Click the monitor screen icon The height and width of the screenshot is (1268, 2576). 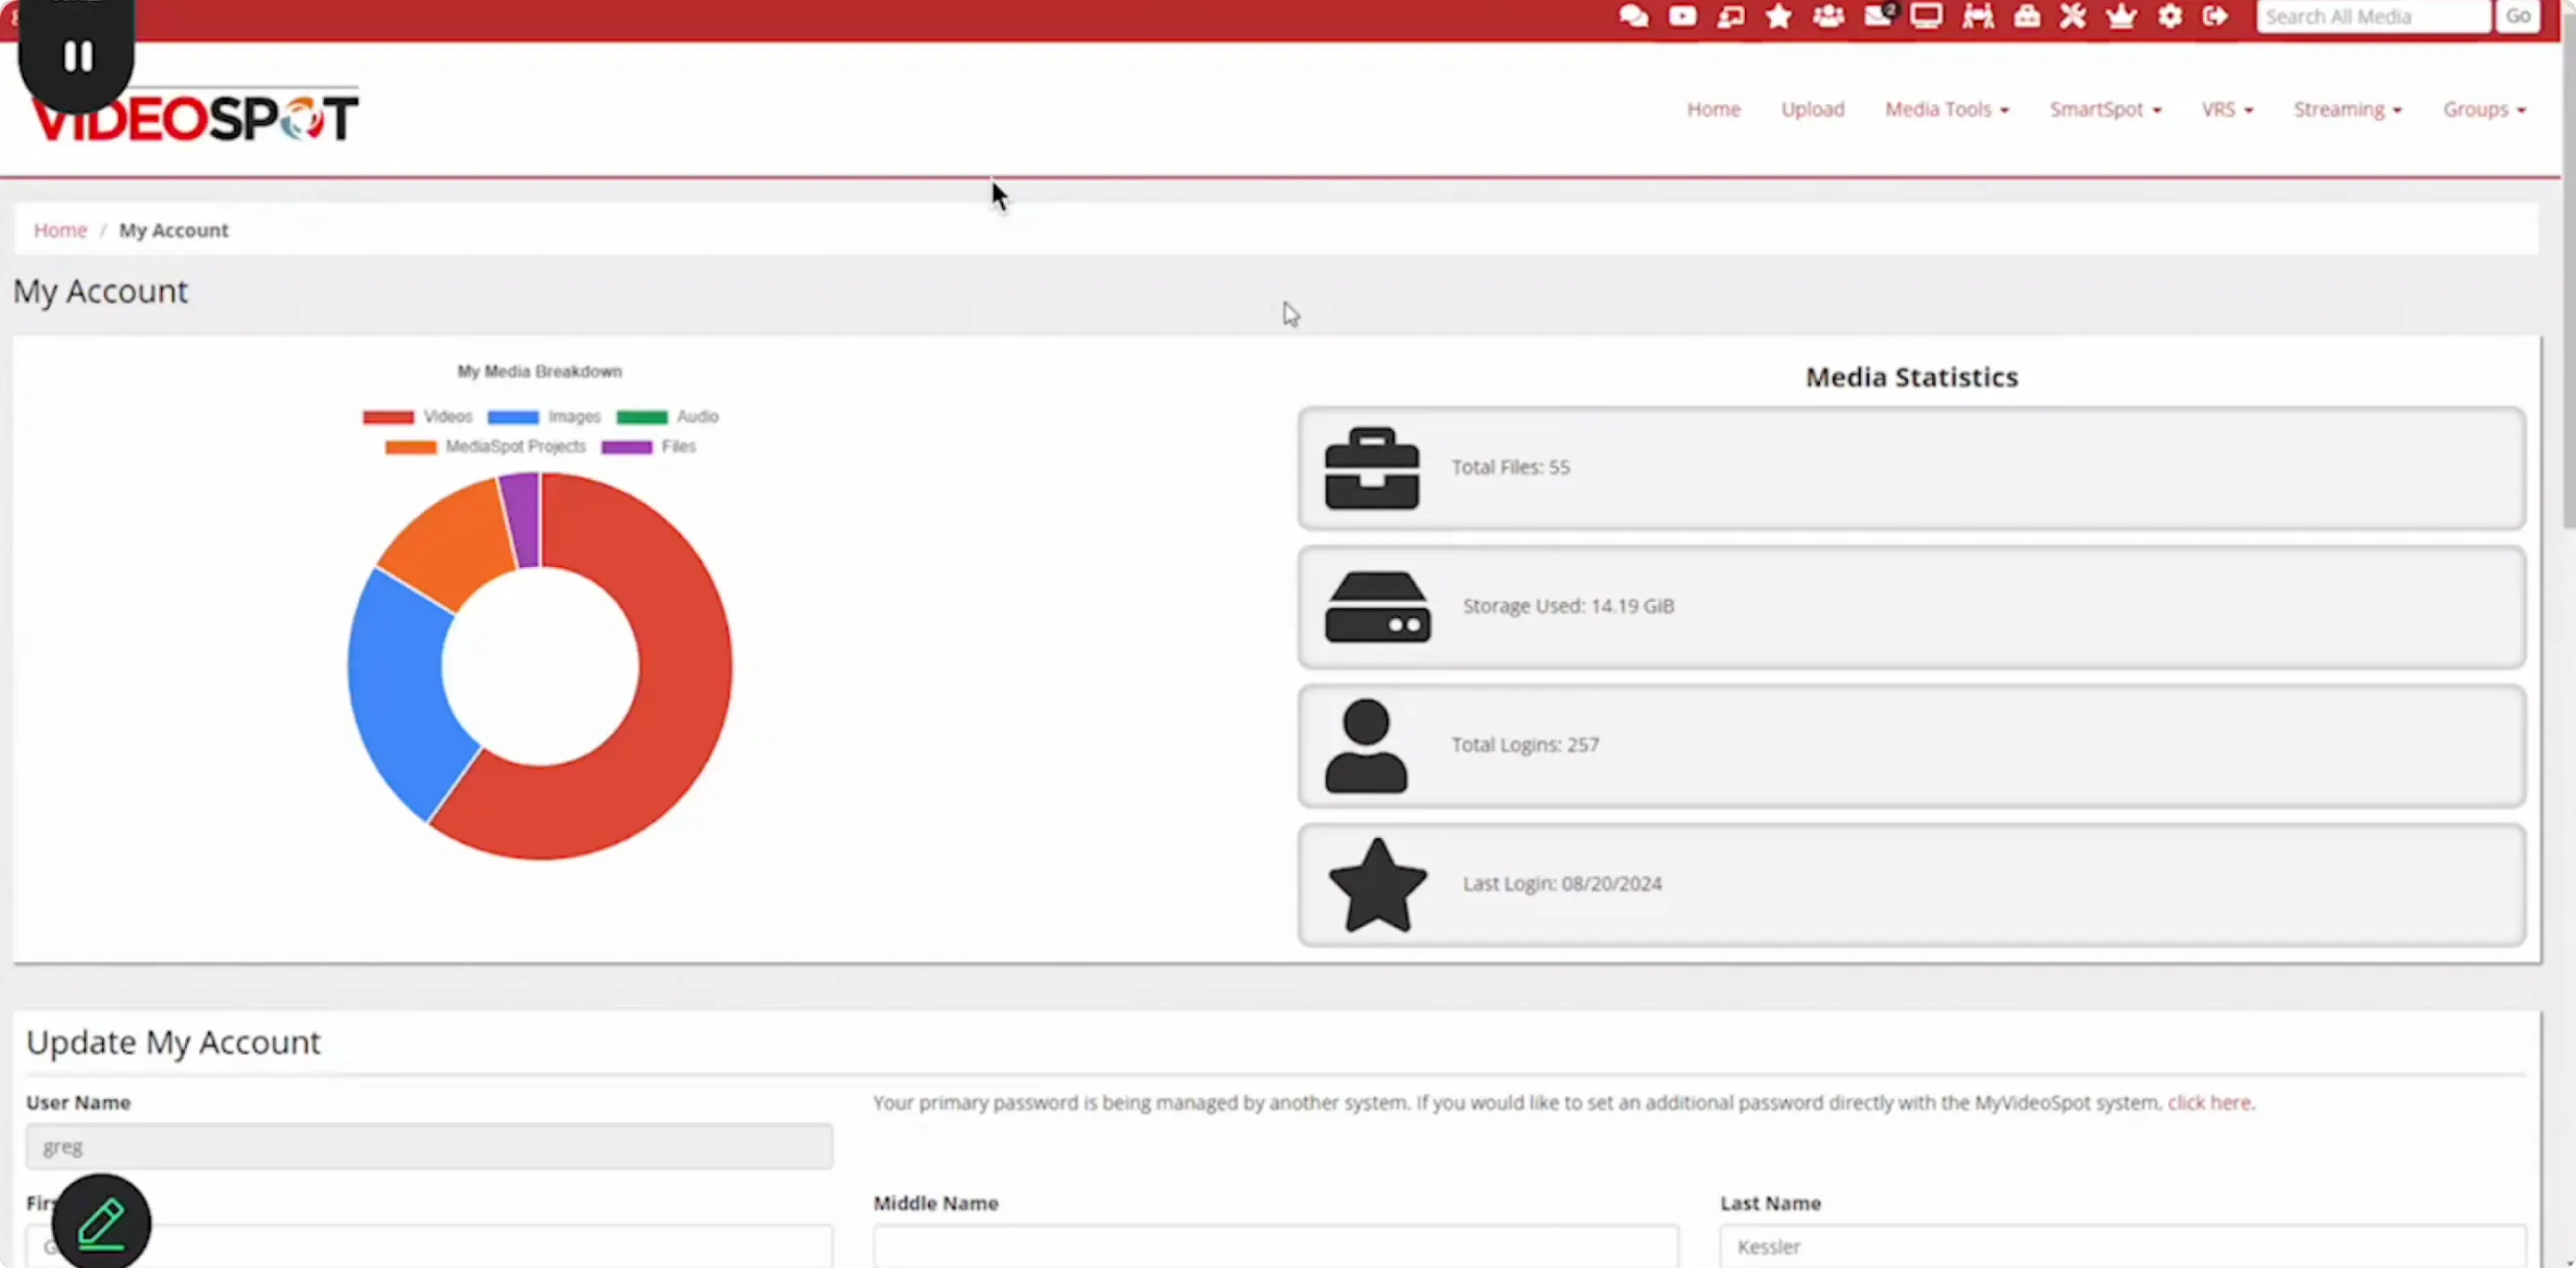[x=1926, y=16]
